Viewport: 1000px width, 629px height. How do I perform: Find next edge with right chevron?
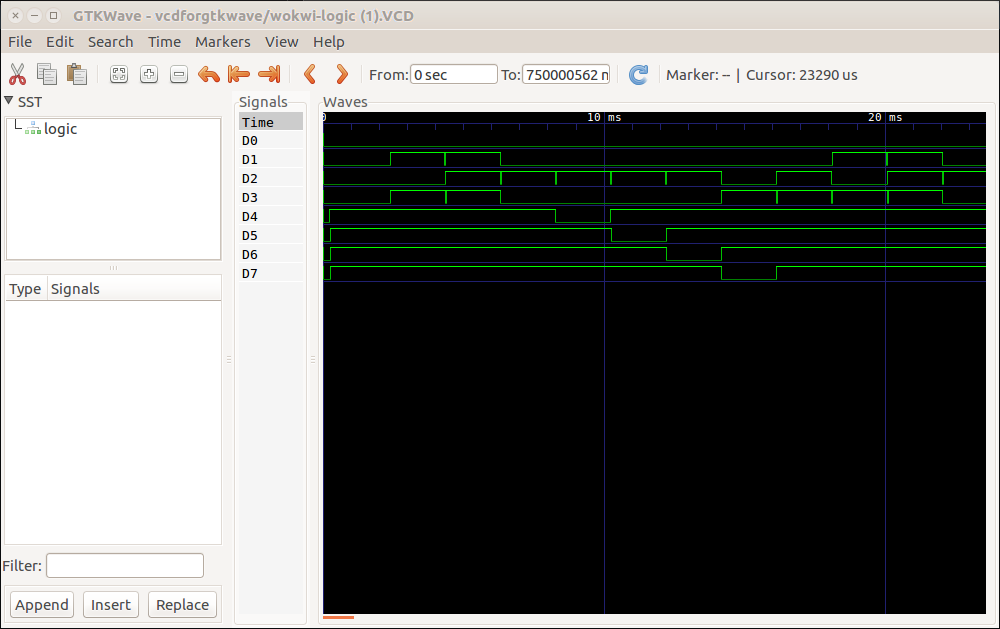pyautogui.click(x=341, y=74)
